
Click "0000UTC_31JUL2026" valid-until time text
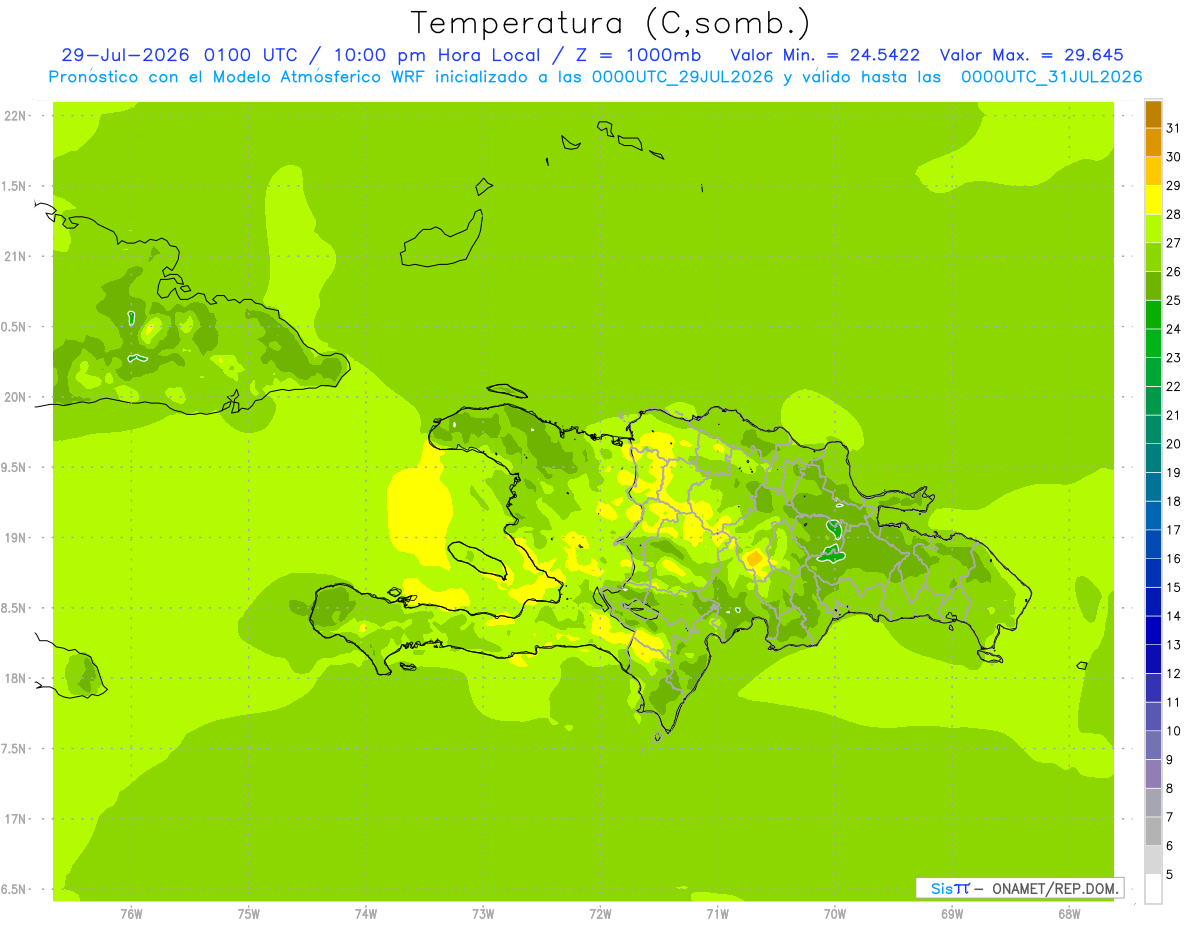(1051, 77)
